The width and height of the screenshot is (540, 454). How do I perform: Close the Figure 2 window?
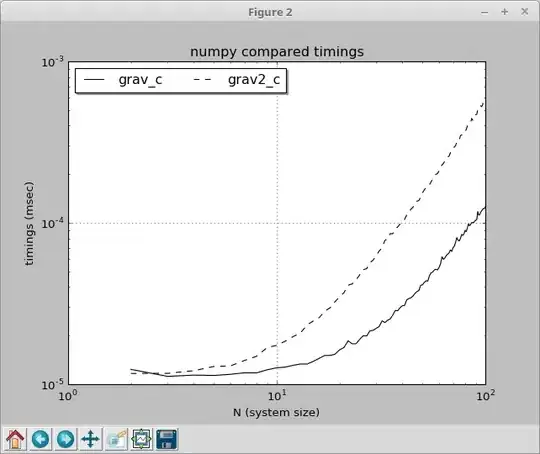[525, 12]
